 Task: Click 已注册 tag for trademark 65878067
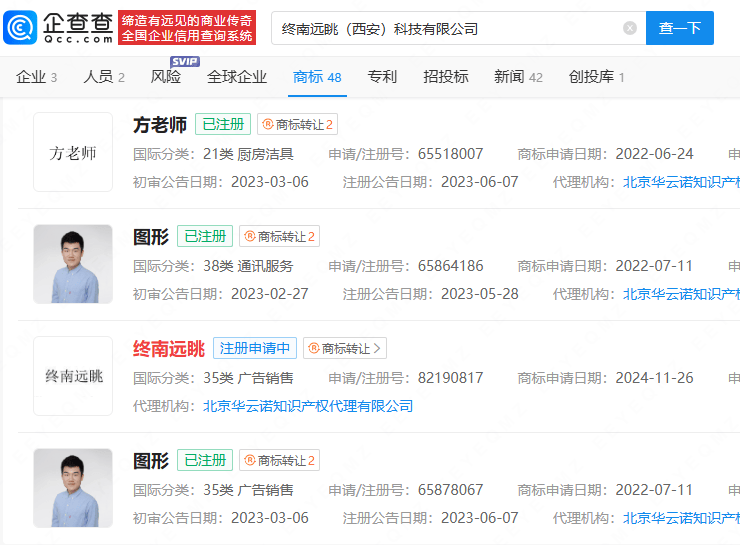205,460
